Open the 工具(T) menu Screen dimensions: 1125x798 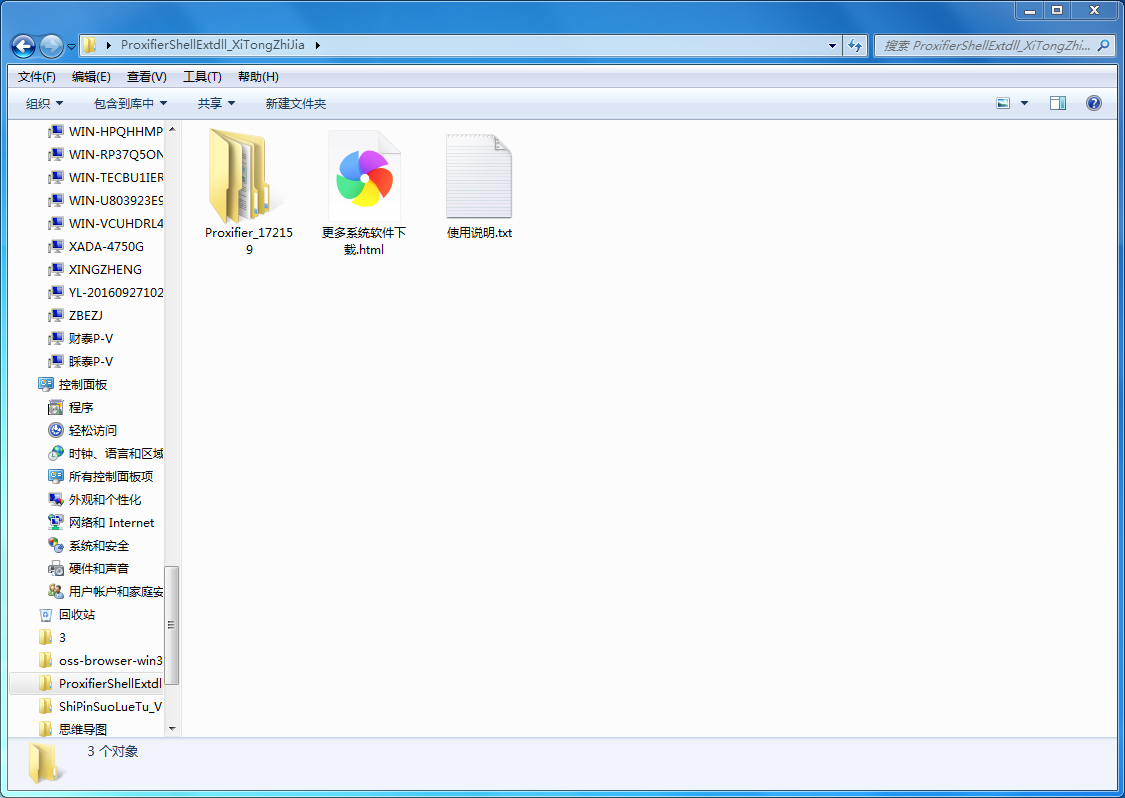202,77
